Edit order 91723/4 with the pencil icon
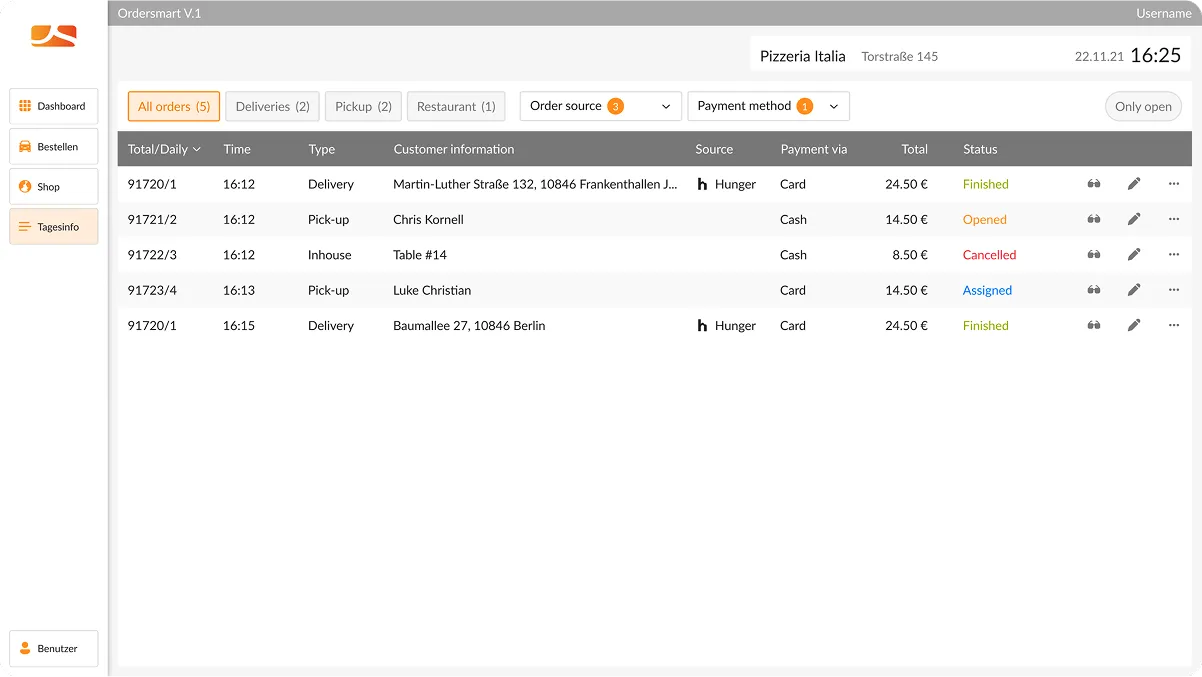The image size is (1202, 677). click(1133, 290)
